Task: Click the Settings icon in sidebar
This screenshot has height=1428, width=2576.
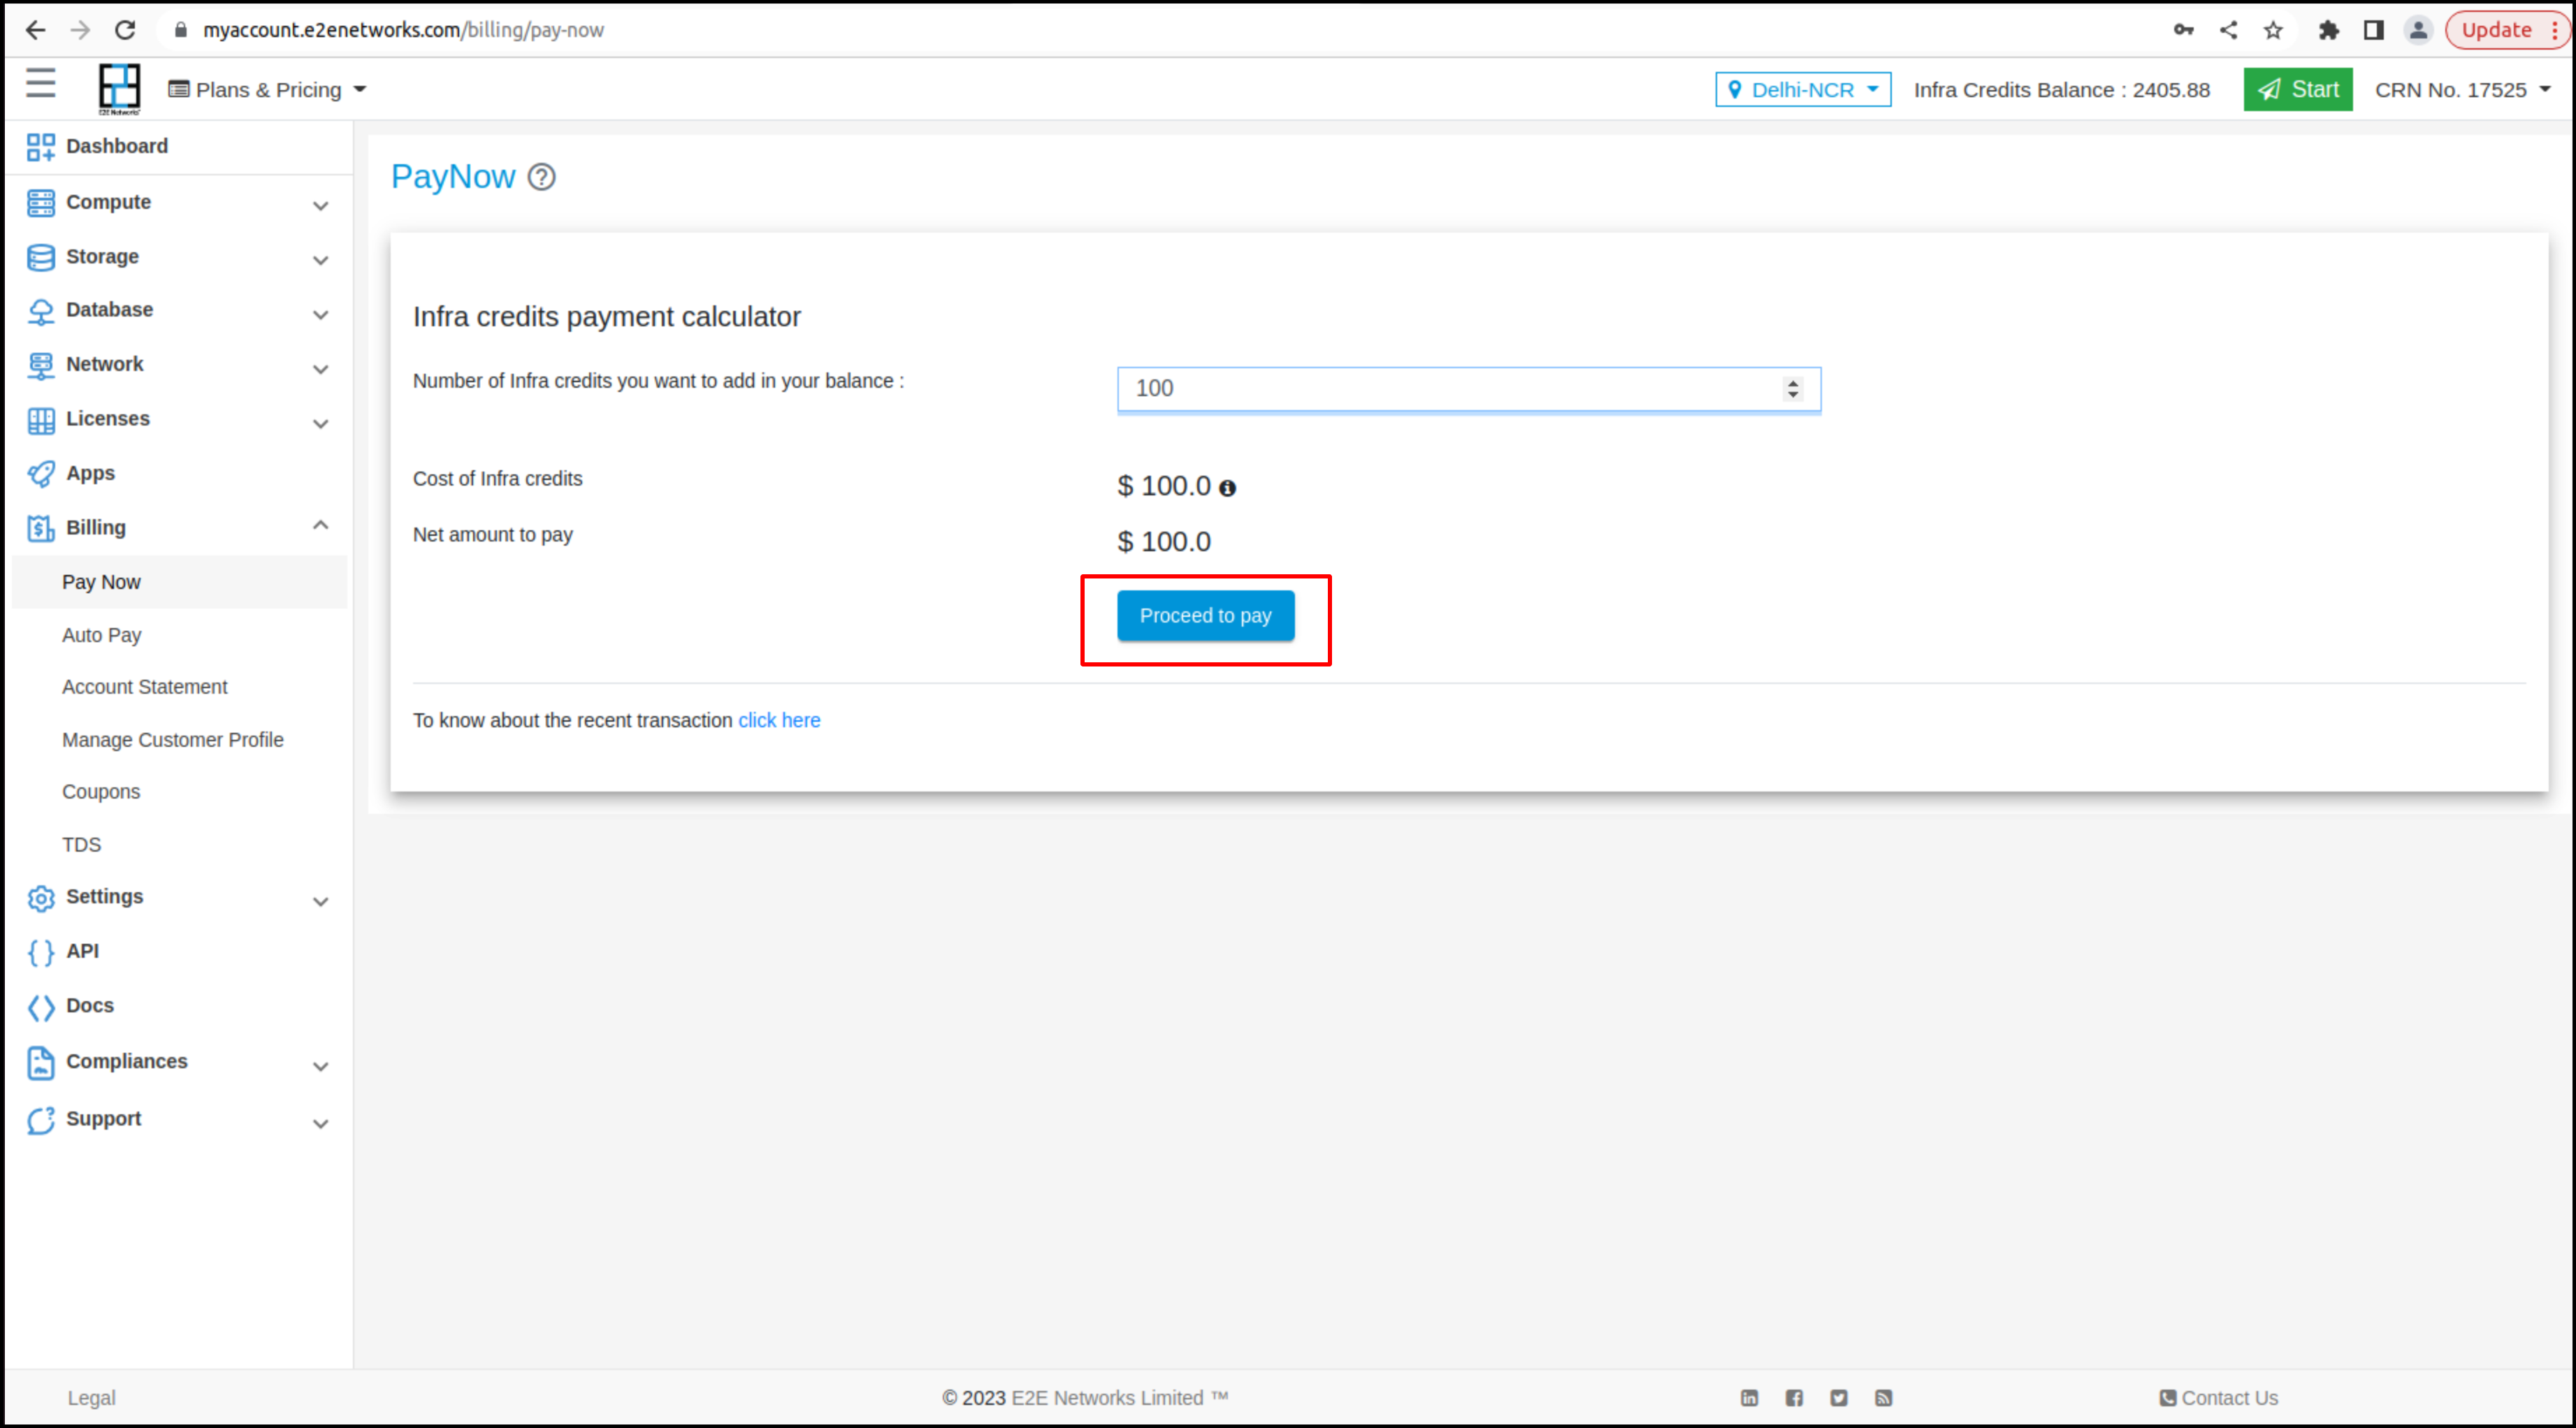Action: 38,897
